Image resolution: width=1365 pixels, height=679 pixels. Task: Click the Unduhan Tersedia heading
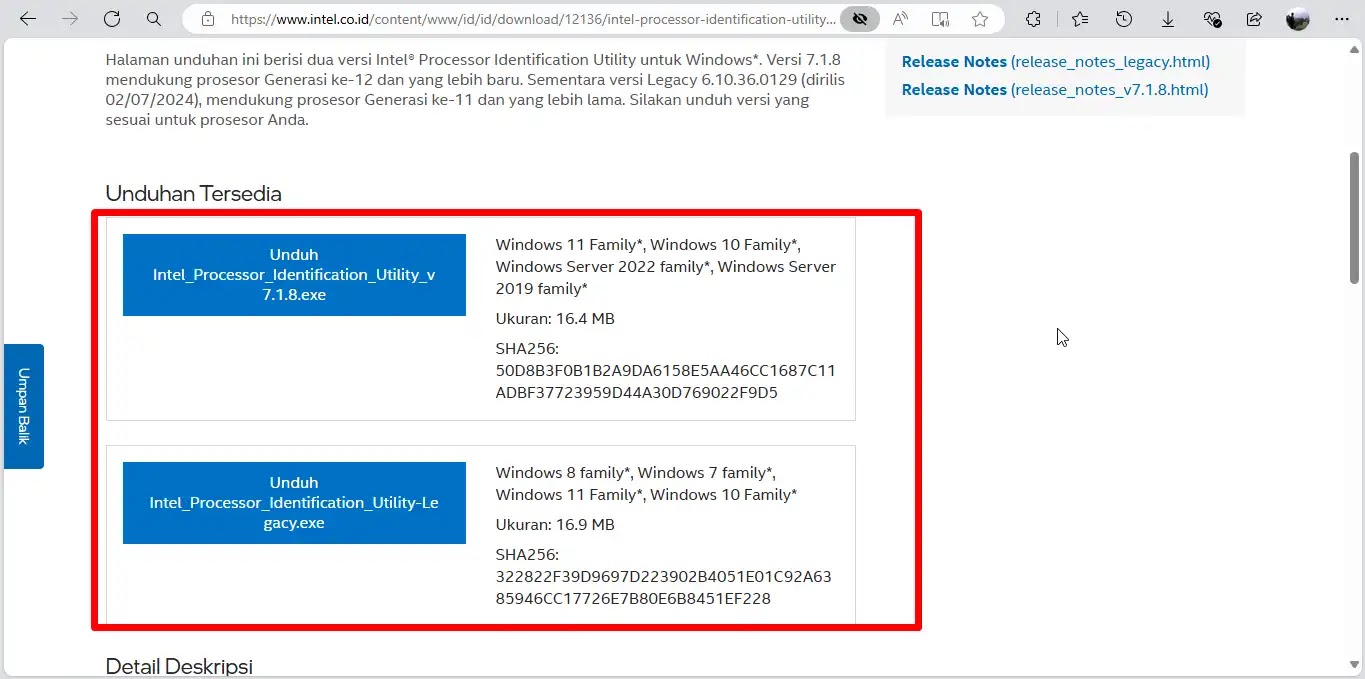pos(193,194)
